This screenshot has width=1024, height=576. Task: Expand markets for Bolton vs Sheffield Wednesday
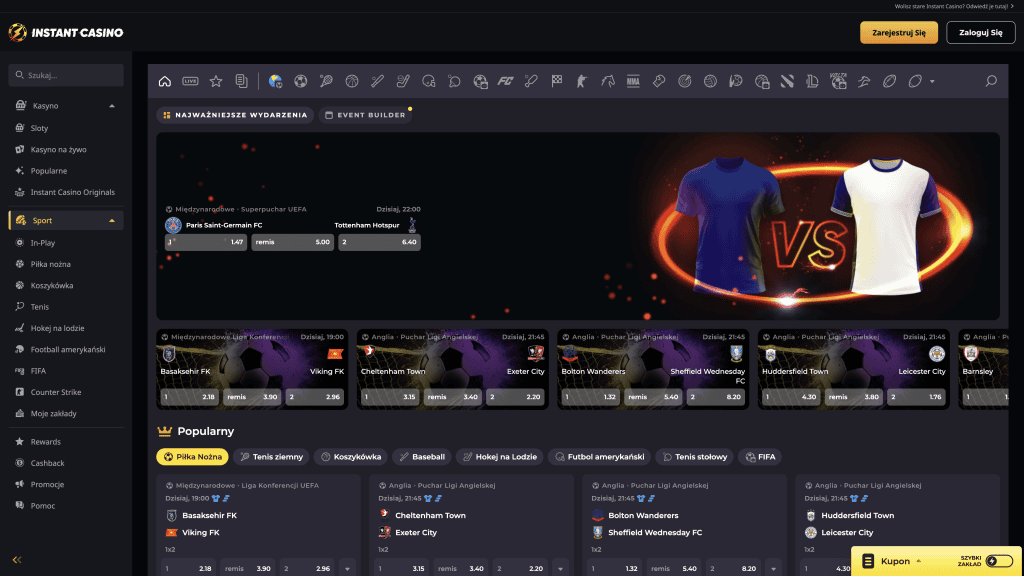(x=773, y=568)
